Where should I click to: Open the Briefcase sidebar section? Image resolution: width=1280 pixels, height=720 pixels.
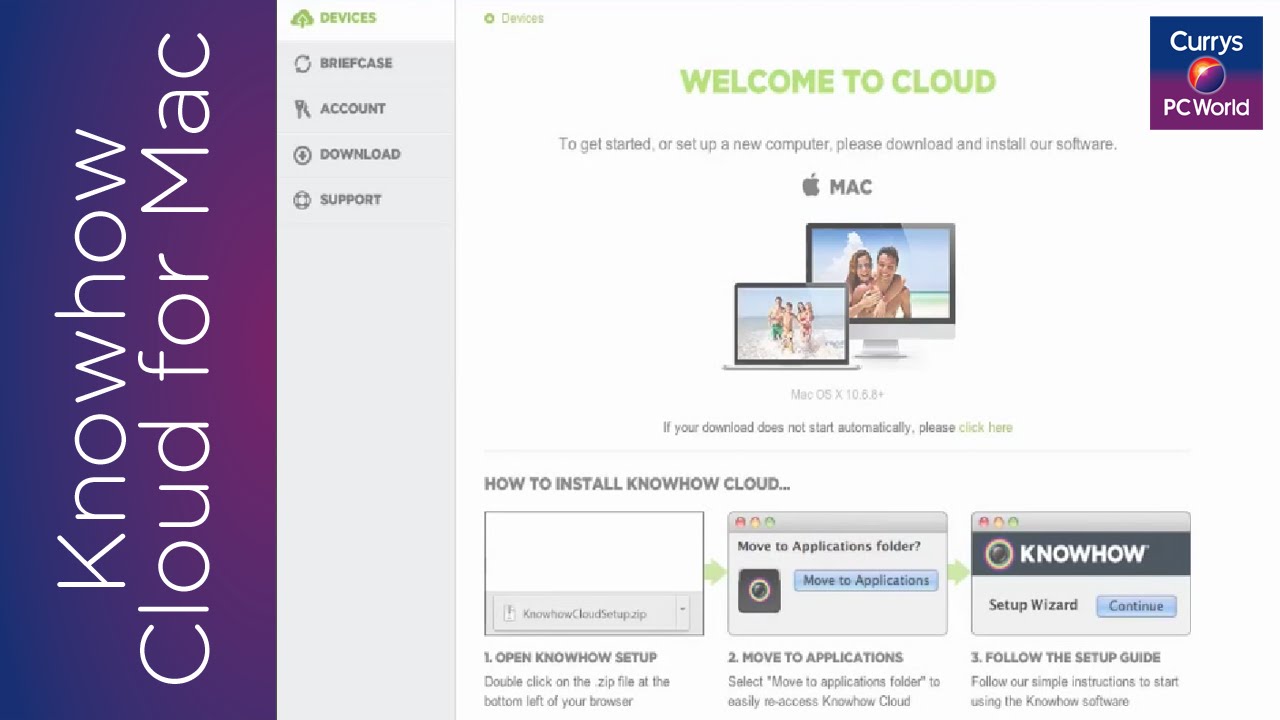366,63
